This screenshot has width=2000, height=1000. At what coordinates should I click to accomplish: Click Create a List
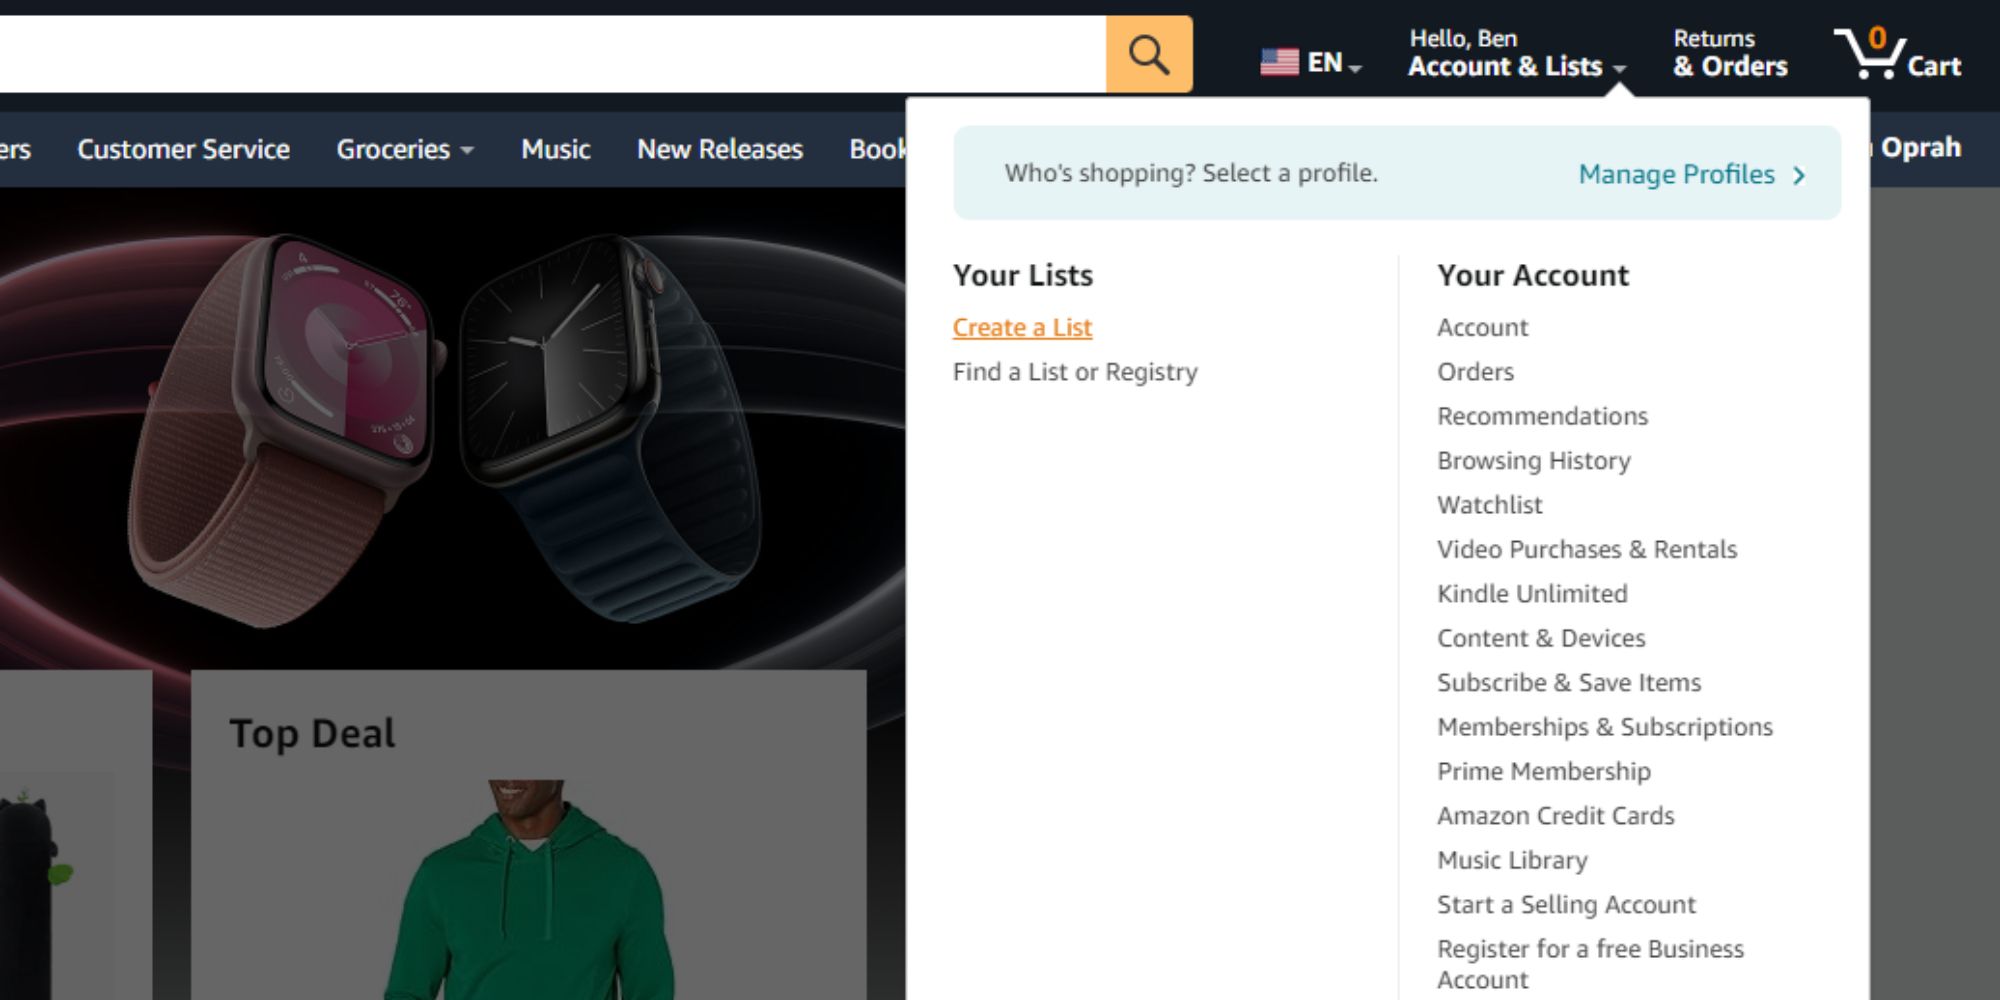[x=1022, y=327]
